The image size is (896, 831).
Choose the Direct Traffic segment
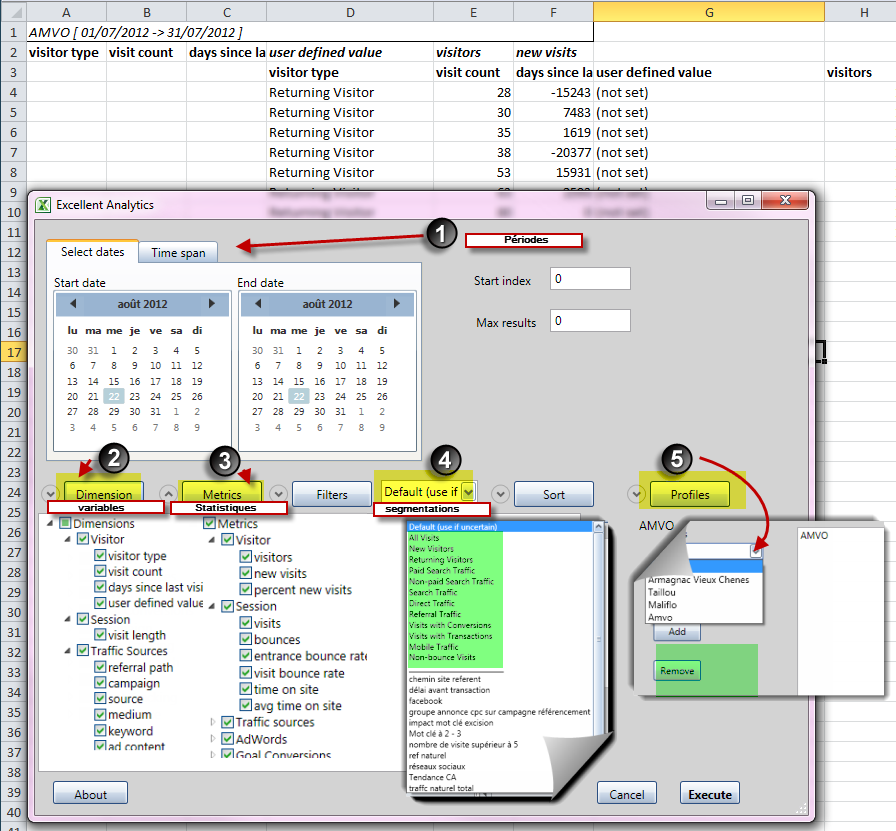coord(431,603)
